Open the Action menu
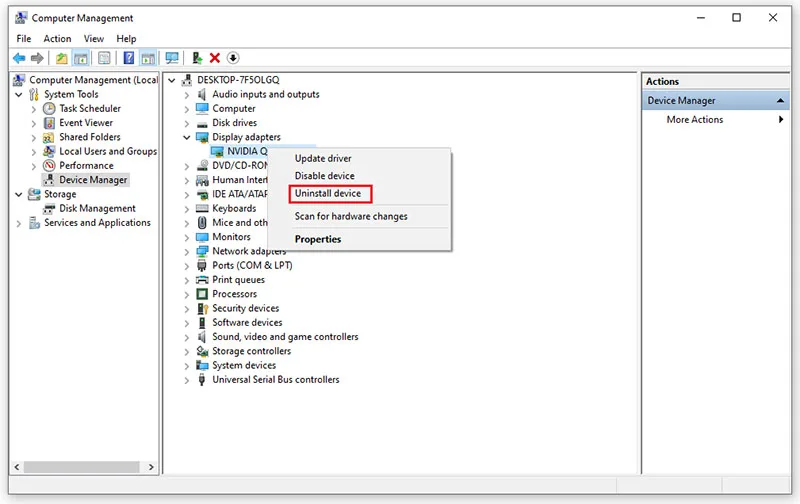The image size is (800, 504). (x=57, y=39)
